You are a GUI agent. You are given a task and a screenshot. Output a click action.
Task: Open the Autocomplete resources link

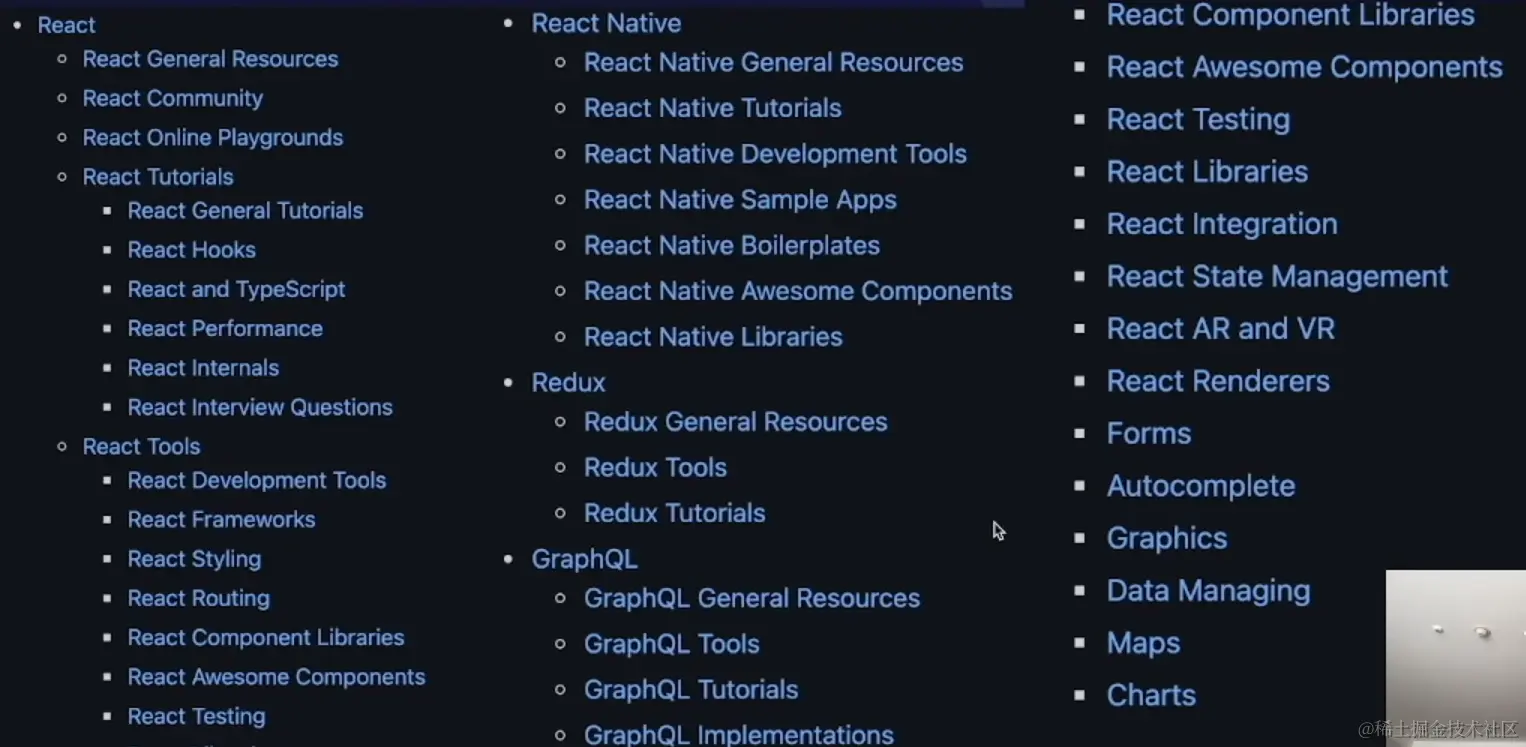1201,485
